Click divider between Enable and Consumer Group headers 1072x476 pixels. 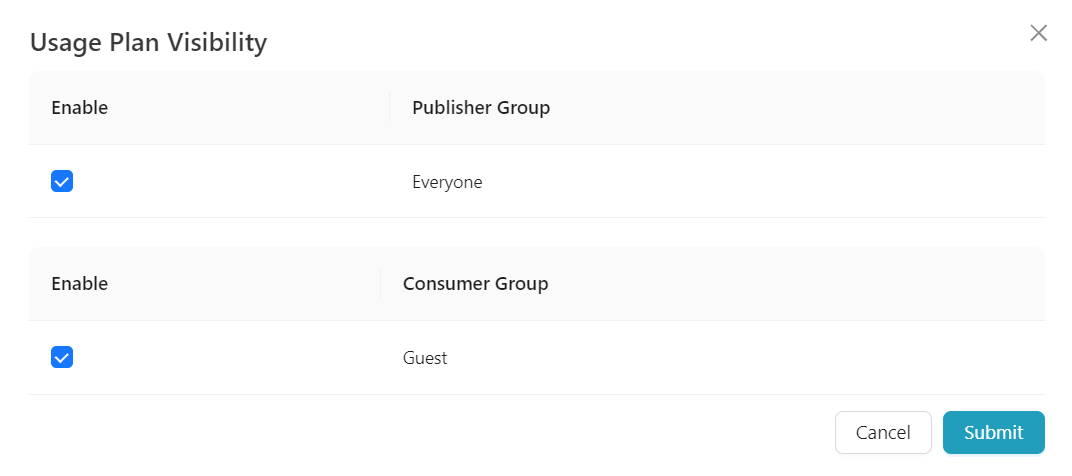point(380,283)
